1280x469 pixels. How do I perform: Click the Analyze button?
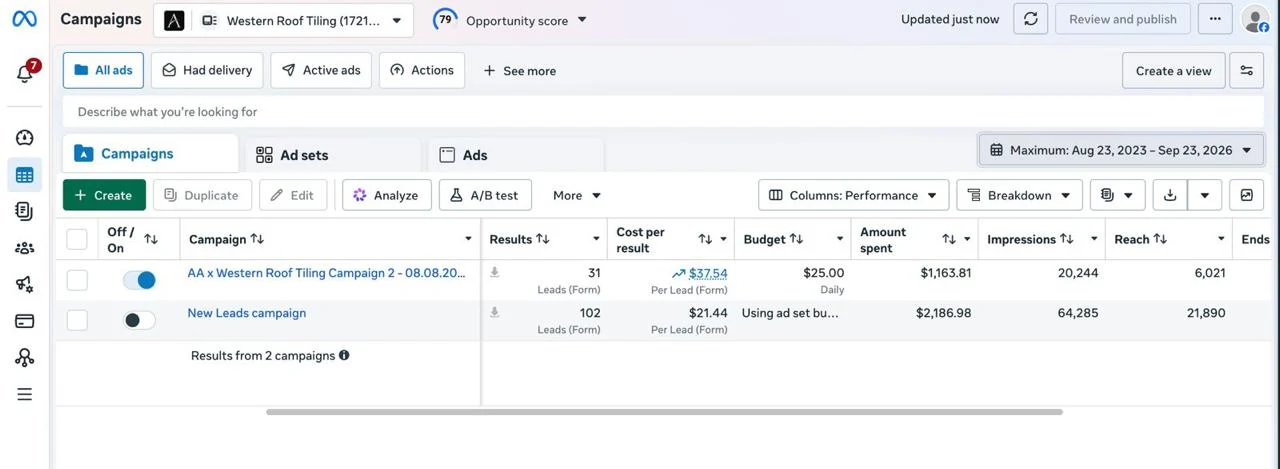tap(386, 195)
